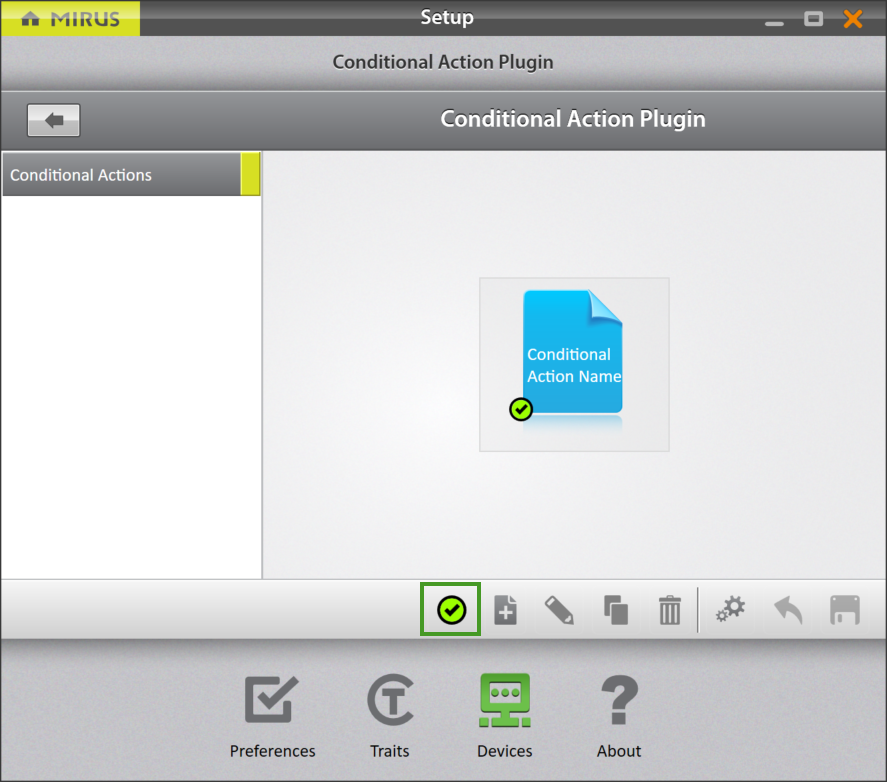
Task: Select the rename pencil icon
Action: [x=560, y=609]
